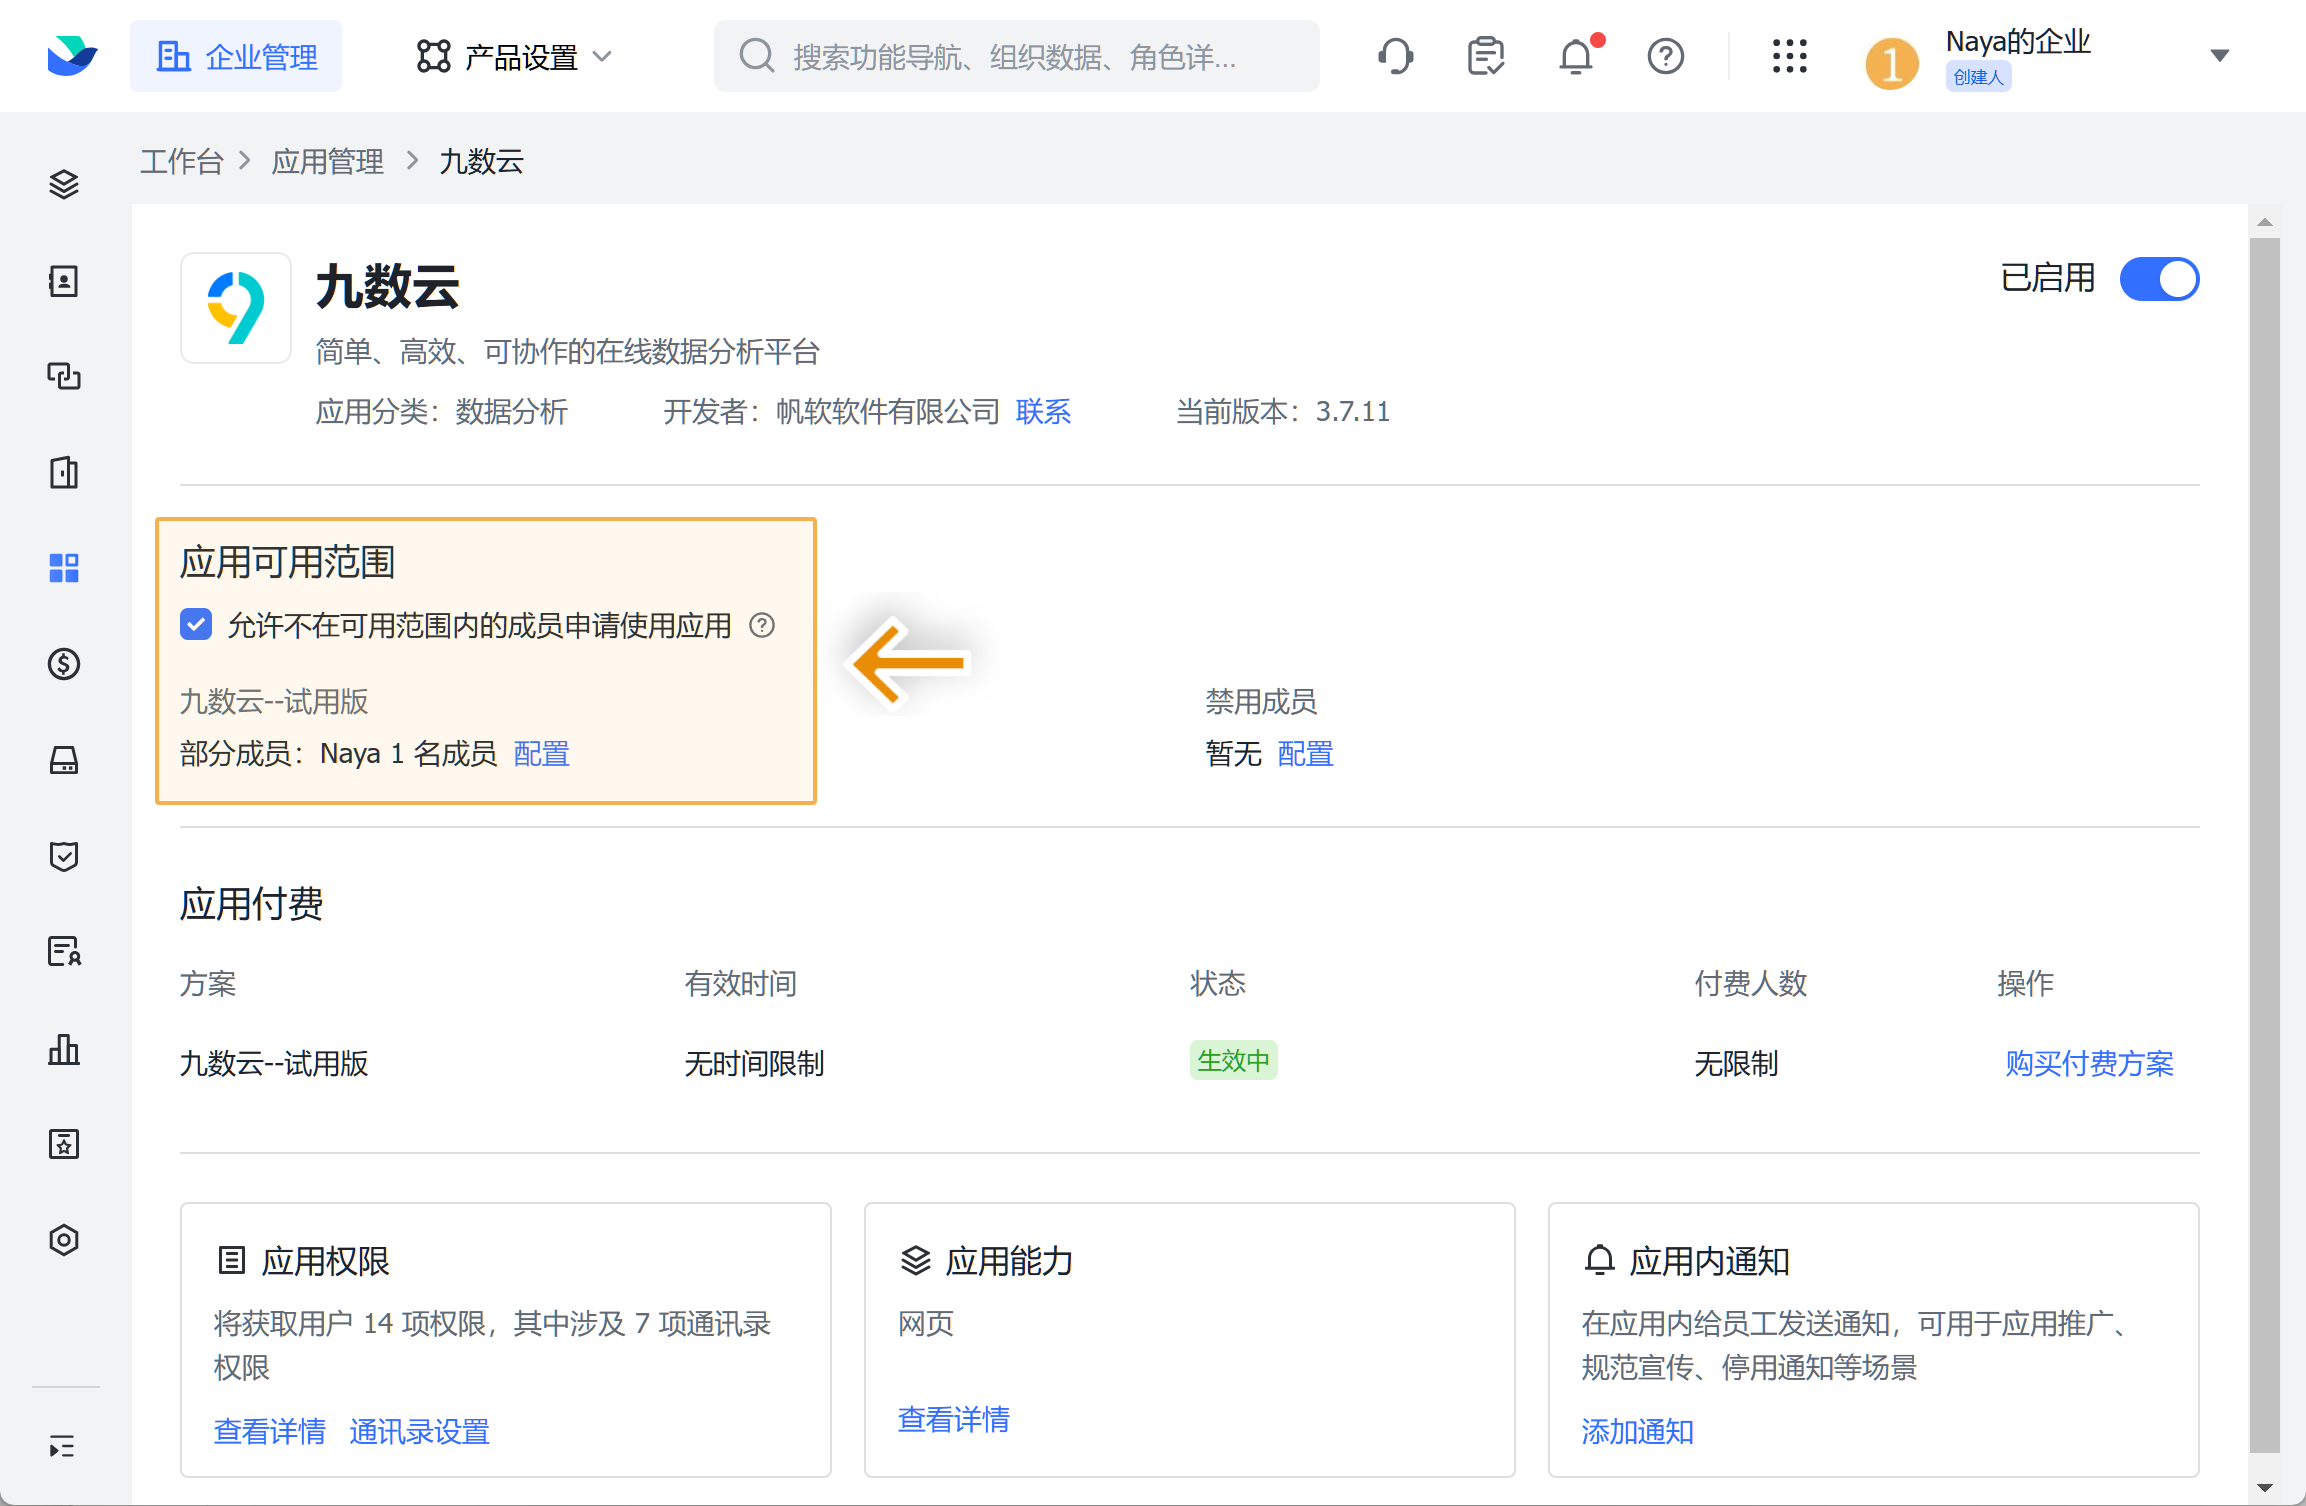The image size is (2306, 1506).
Task: Open the audit log search sidebar icon
Action: [x=64, y=951]
